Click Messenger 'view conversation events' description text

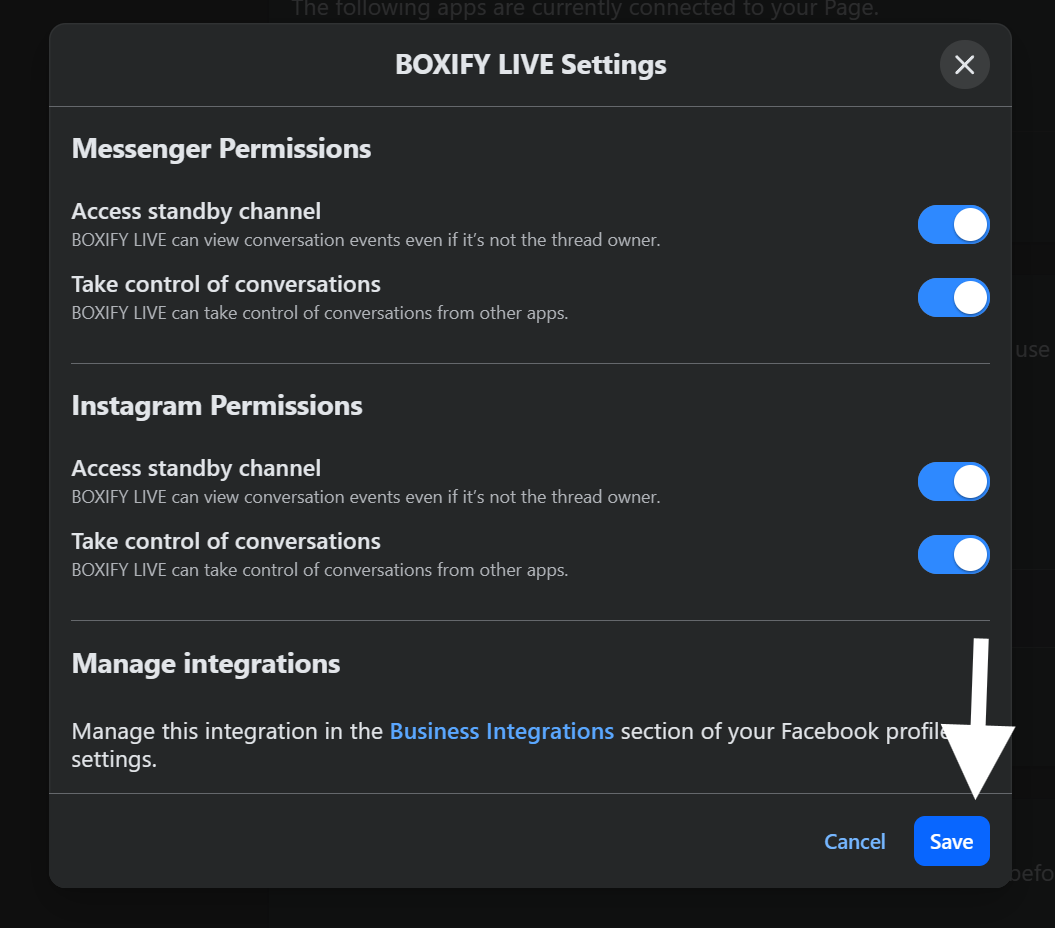[366, 240]
